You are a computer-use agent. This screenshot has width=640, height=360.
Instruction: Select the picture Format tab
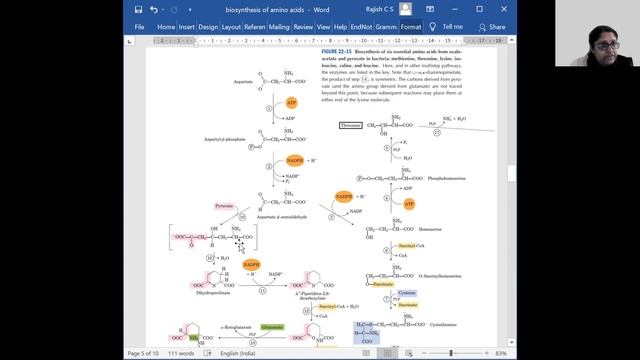tap(411, 27)
